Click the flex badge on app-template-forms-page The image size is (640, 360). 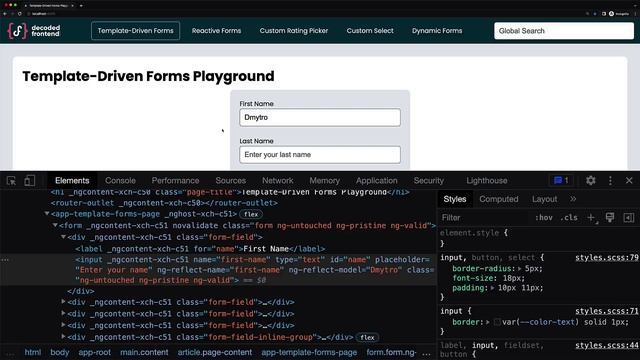(251, 214)
